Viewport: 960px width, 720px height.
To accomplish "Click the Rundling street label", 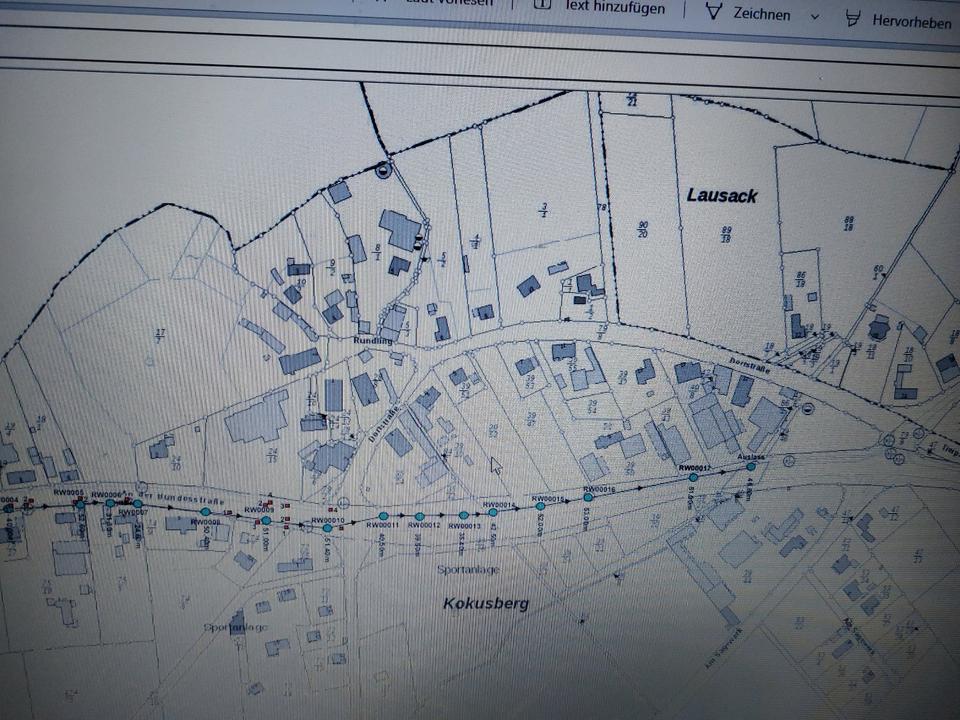I will coord(374,340).
